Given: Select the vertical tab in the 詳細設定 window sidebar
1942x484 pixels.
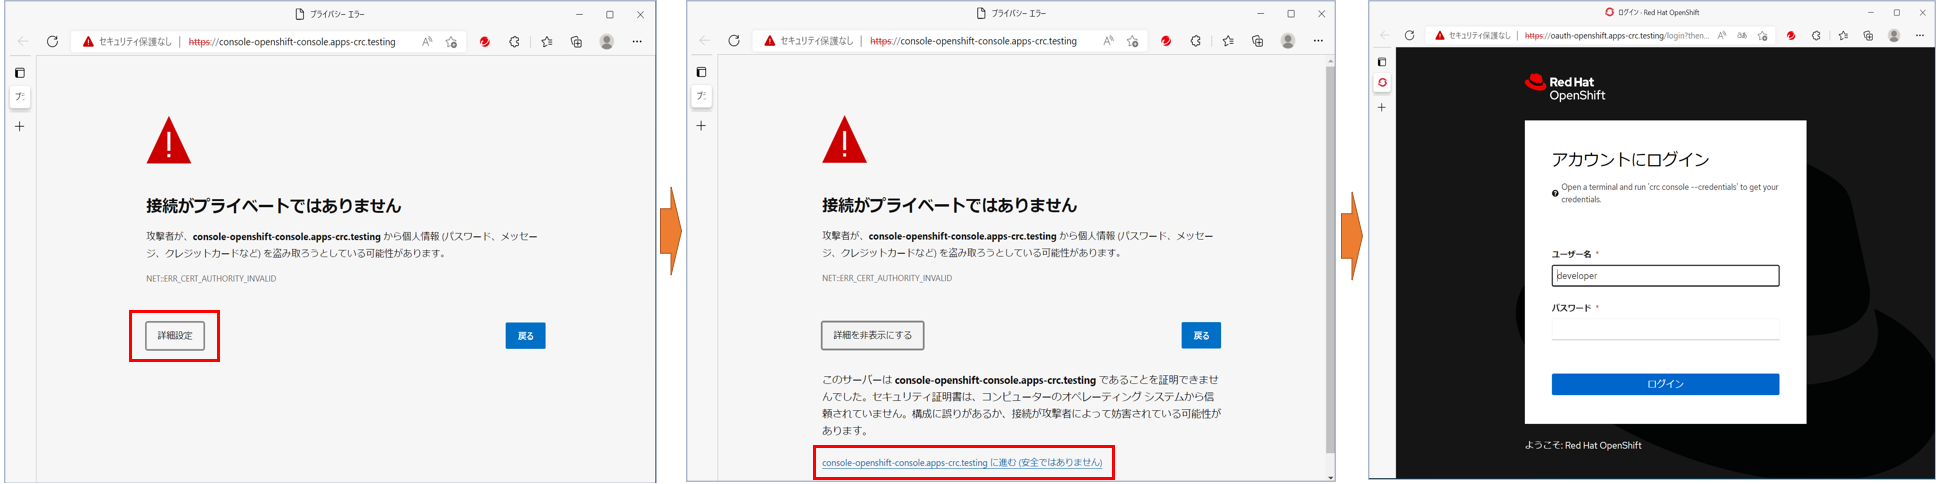Looking at the screenshot, I should (20, 97).
